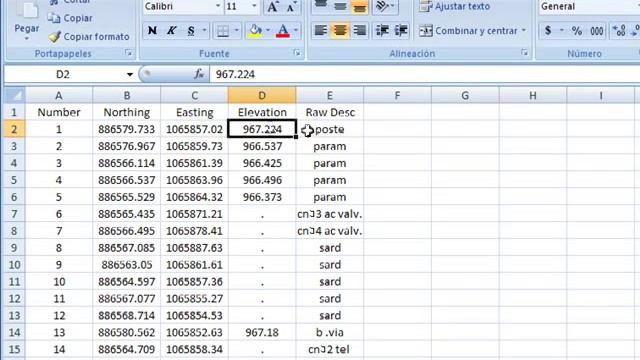Image resolution: width=640 pixels, height=360 pixels.
Task: Open Name Box dropdown arrow
Action: coord(129,74)
